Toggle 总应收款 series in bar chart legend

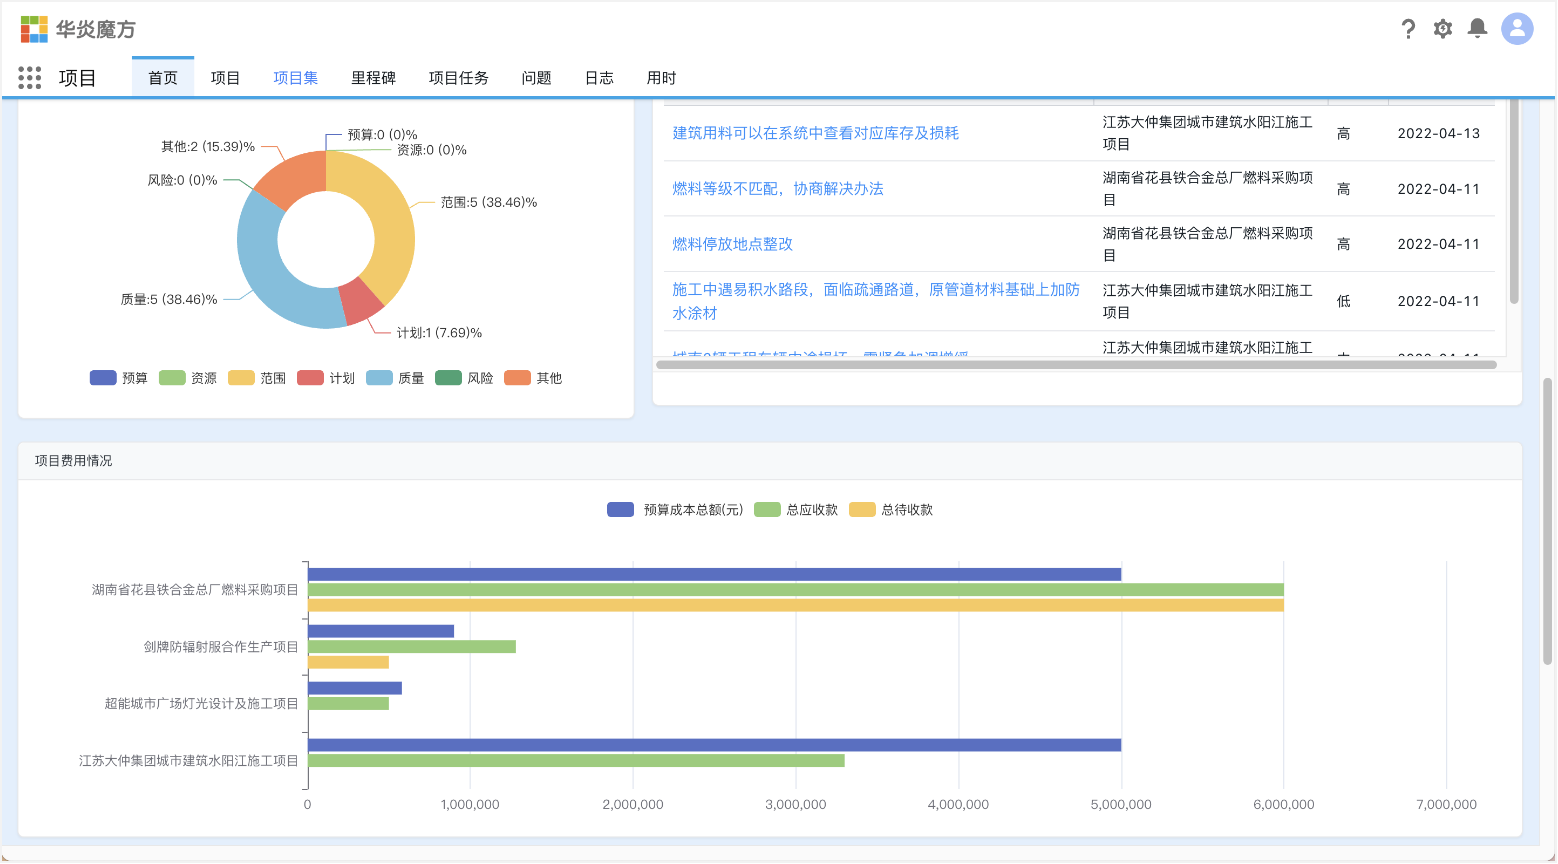(796, 510)
